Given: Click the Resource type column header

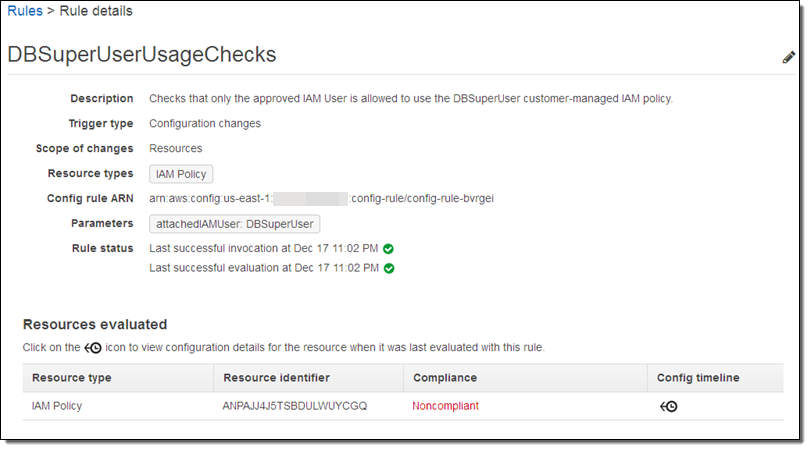Looking at the screenshot, I should pyautogui.click(x=72, y=378).
